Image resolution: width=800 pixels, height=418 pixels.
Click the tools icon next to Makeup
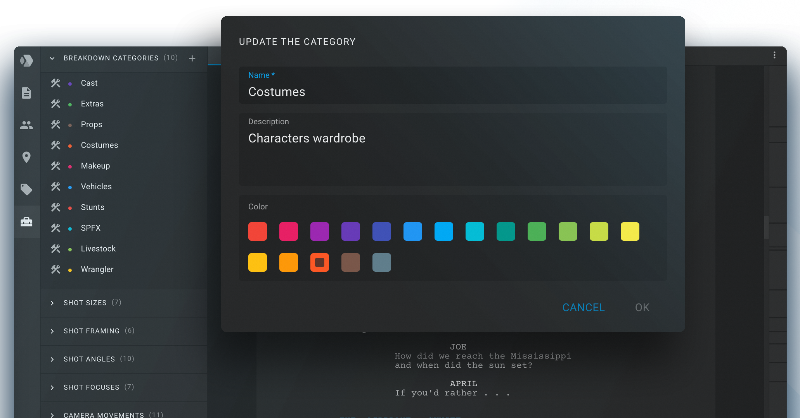(x=56, y=165)
